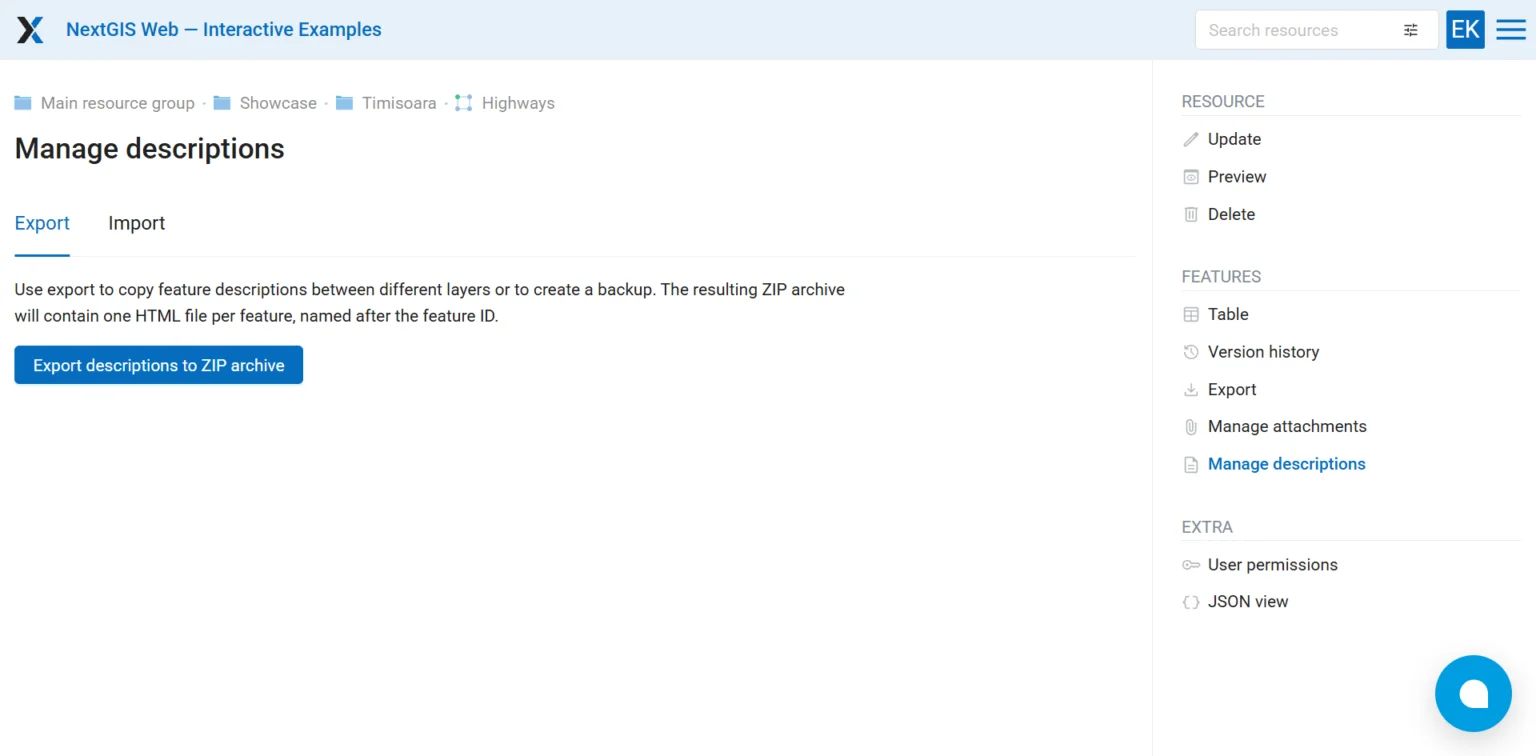Screen dimensions: 1536x756
Task: Click the trash icon beside Delete
Action: click(1191, 214)
